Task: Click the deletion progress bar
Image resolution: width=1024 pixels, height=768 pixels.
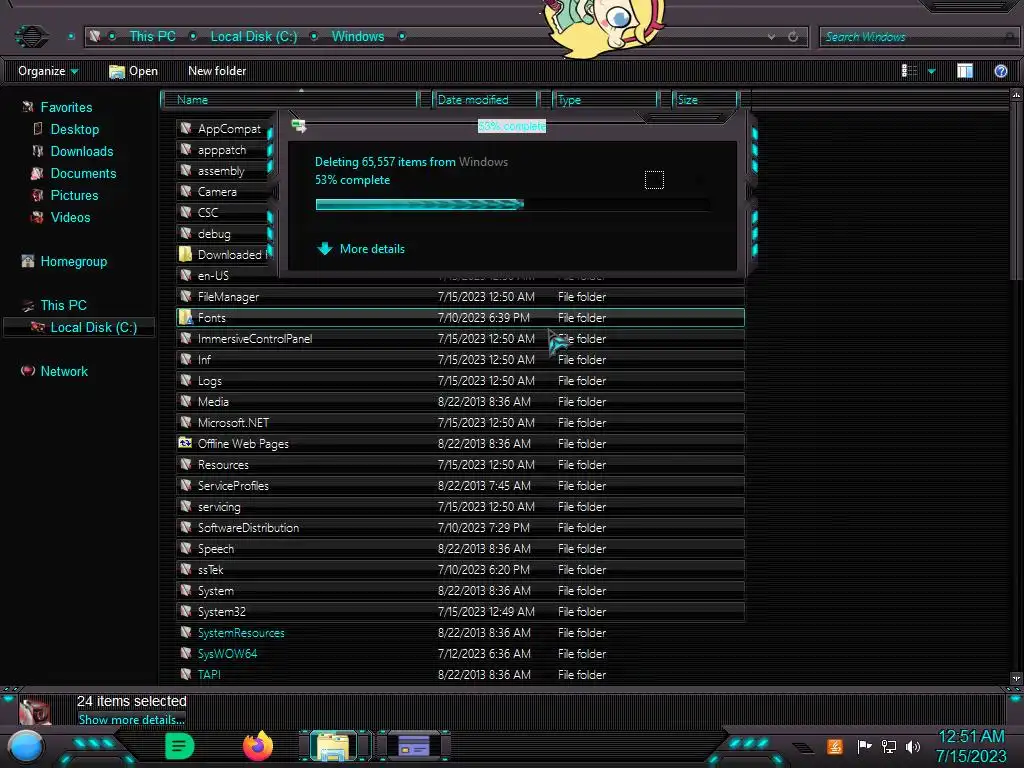Action: 513,204
